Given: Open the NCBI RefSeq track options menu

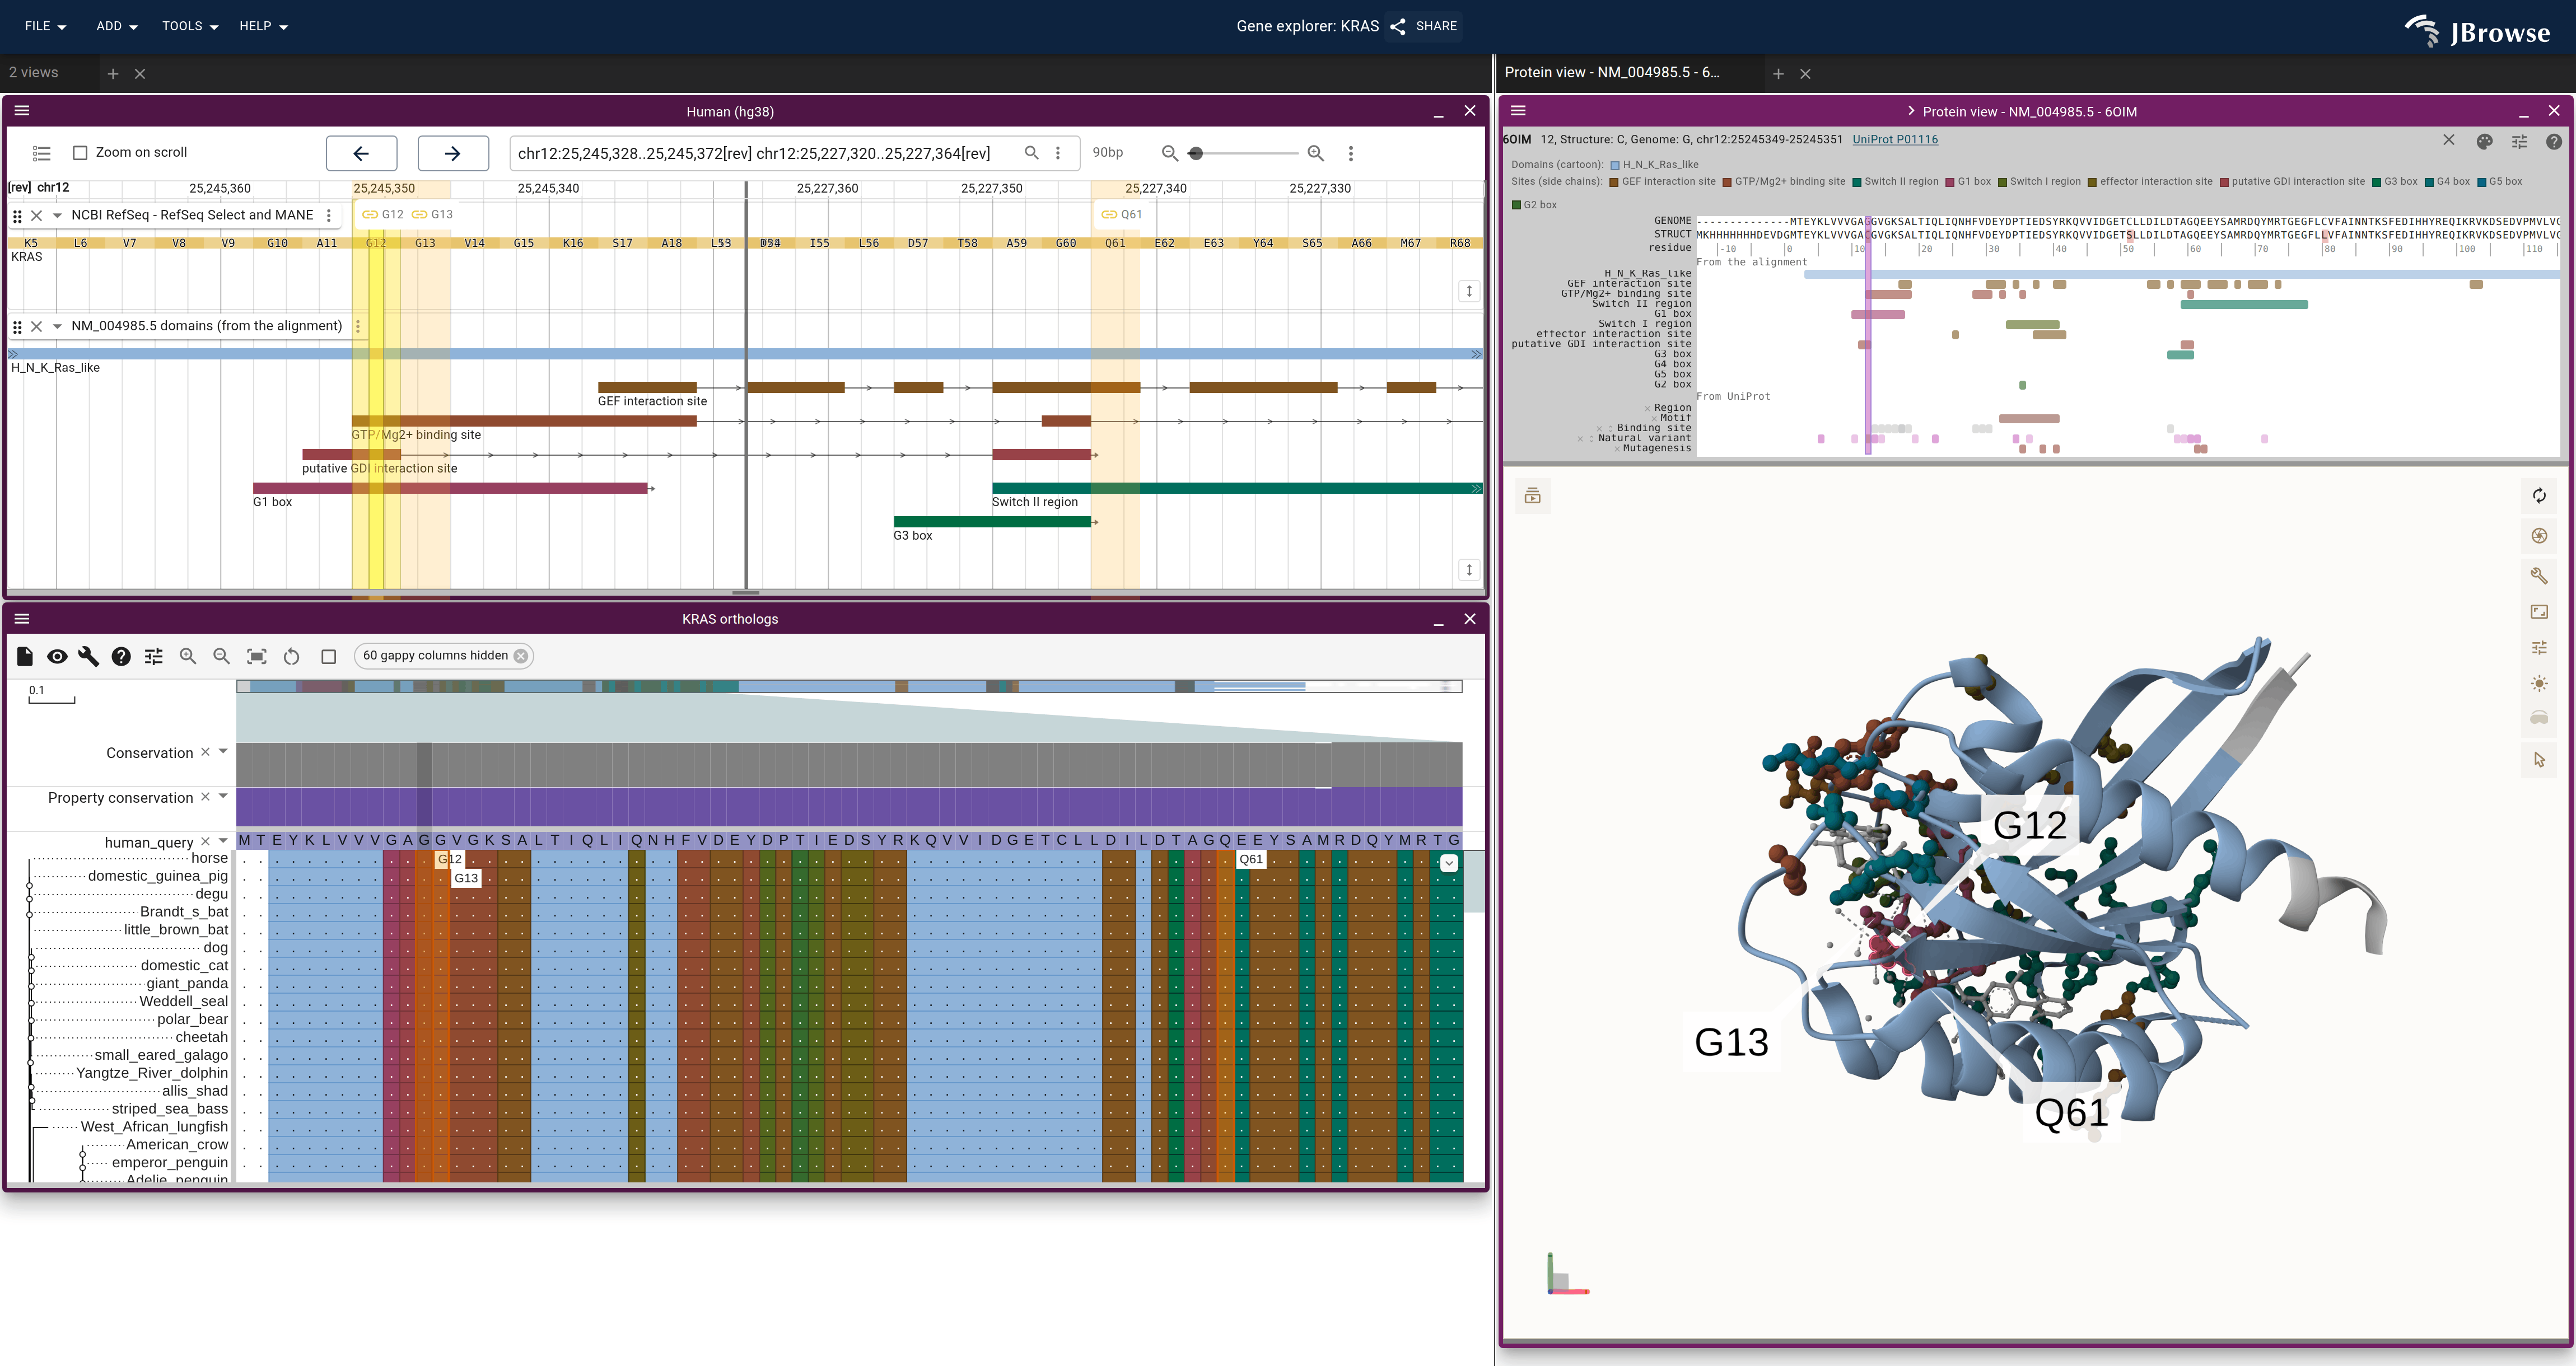Looking at the screenshot, I should tap(329, 215).
